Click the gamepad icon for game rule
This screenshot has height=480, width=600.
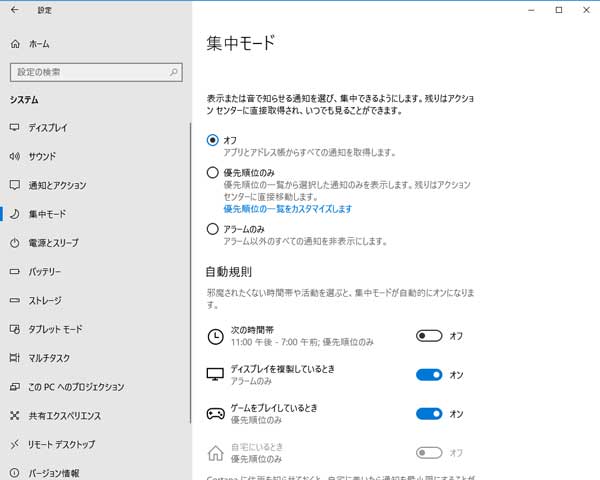(x=215, y=413)
